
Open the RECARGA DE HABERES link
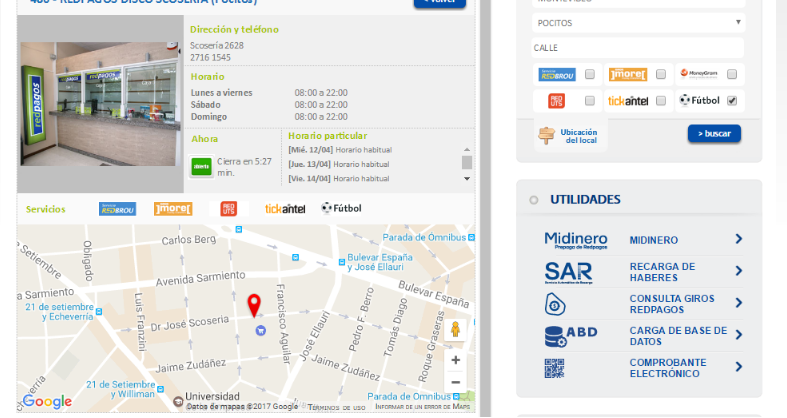[662, 272]
